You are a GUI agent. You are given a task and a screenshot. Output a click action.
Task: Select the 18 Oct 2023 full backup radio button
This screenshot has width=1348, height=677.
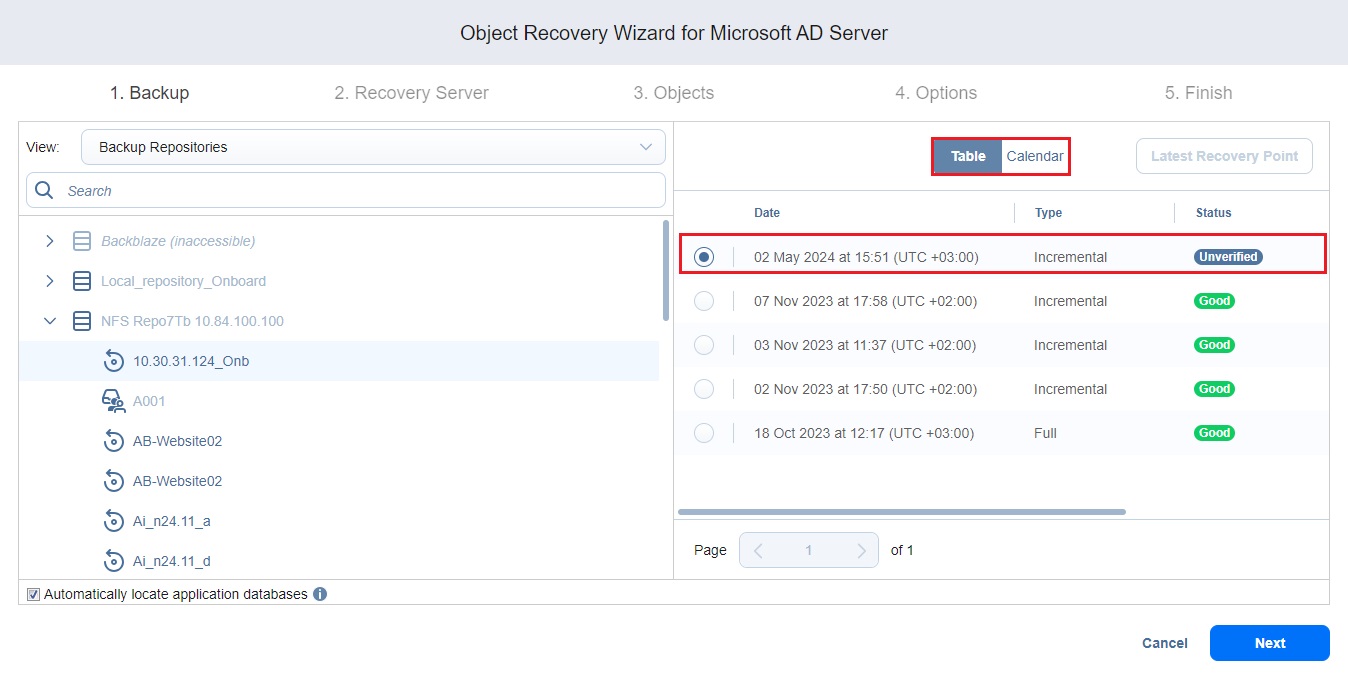point(704,433)
